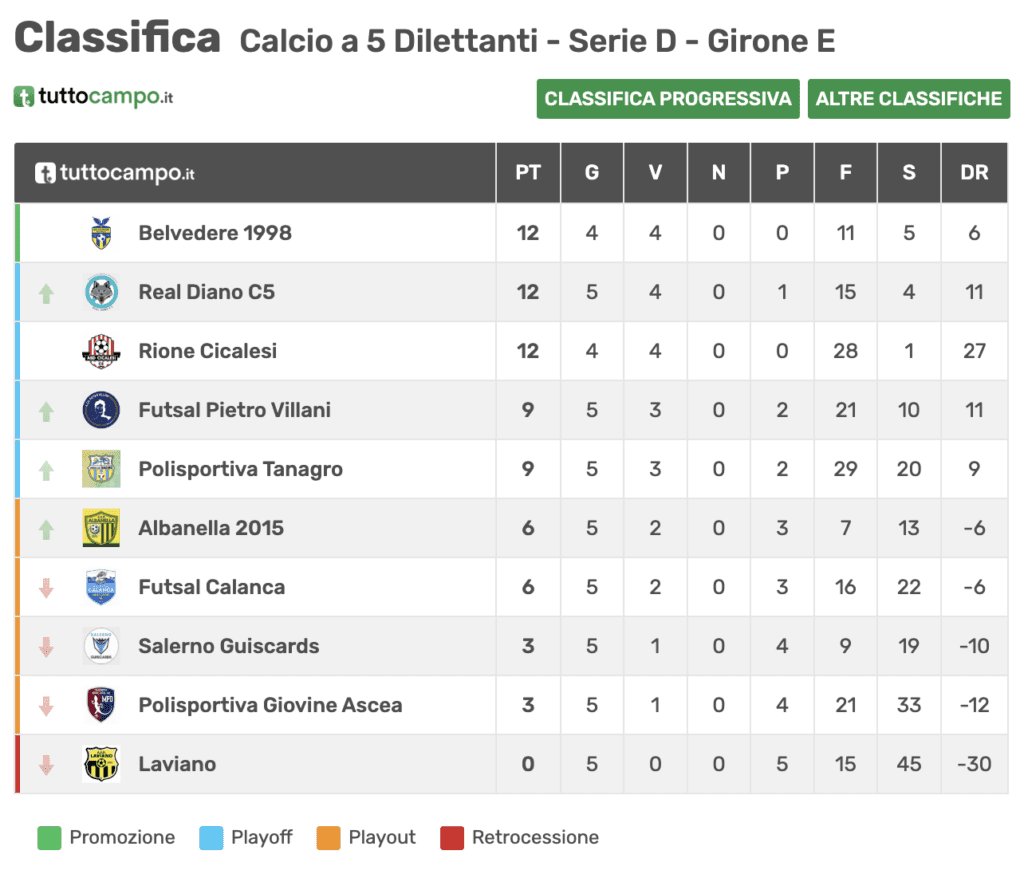Viewport: 1024px width, 874px height.
Task: Click the Polisportiva Giovine Ascea crest
Action: pos(101,705)
